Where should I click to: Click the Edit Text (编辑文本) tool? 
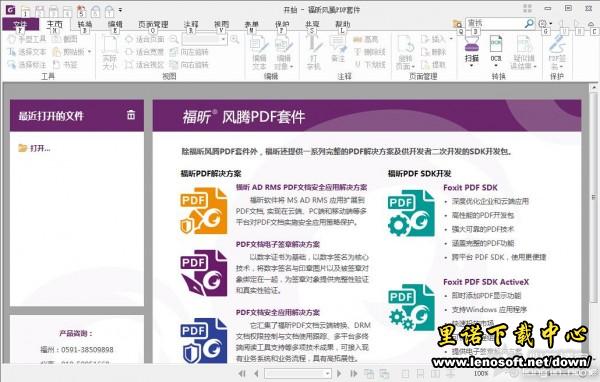coord(259,53)
